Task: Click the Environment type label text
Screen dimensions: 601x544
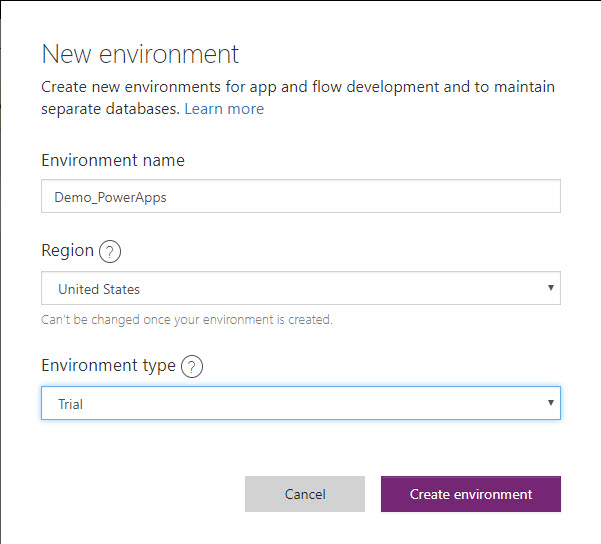Action: tap(108, 366)
